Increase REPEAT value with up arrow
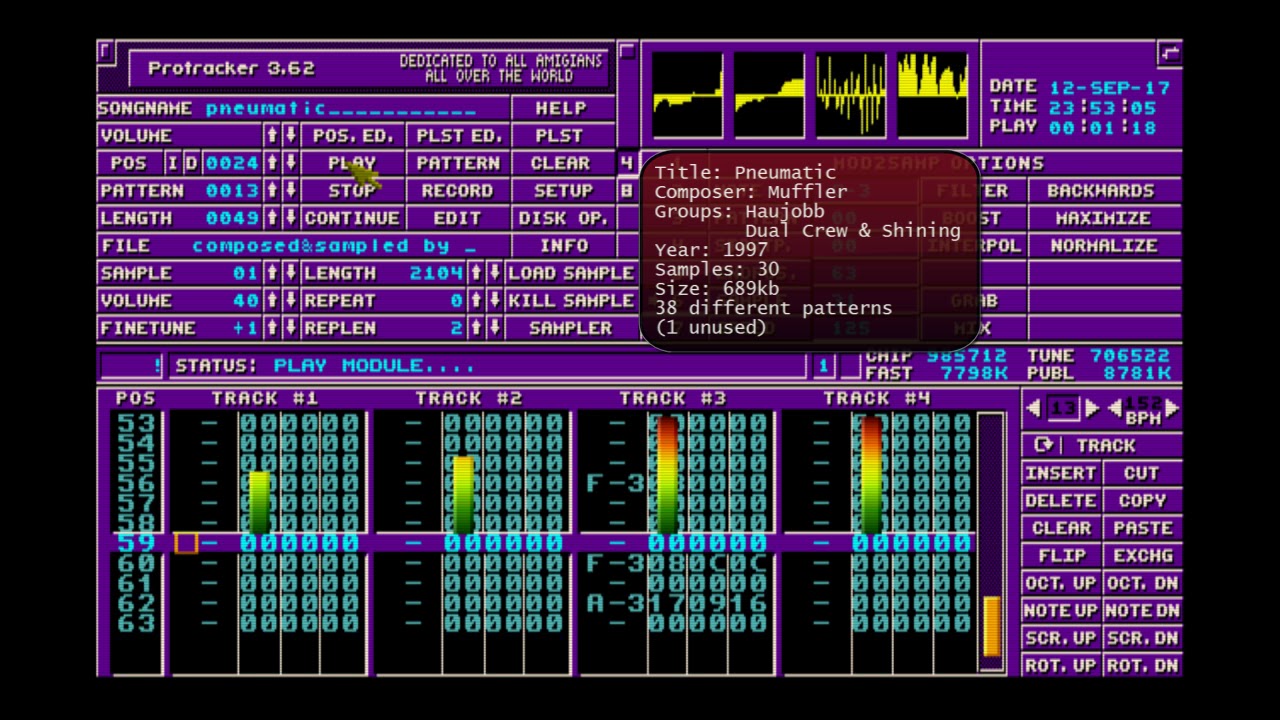Image resolution: width=1280 pixels, height=720 pixels. coord(476,300)
